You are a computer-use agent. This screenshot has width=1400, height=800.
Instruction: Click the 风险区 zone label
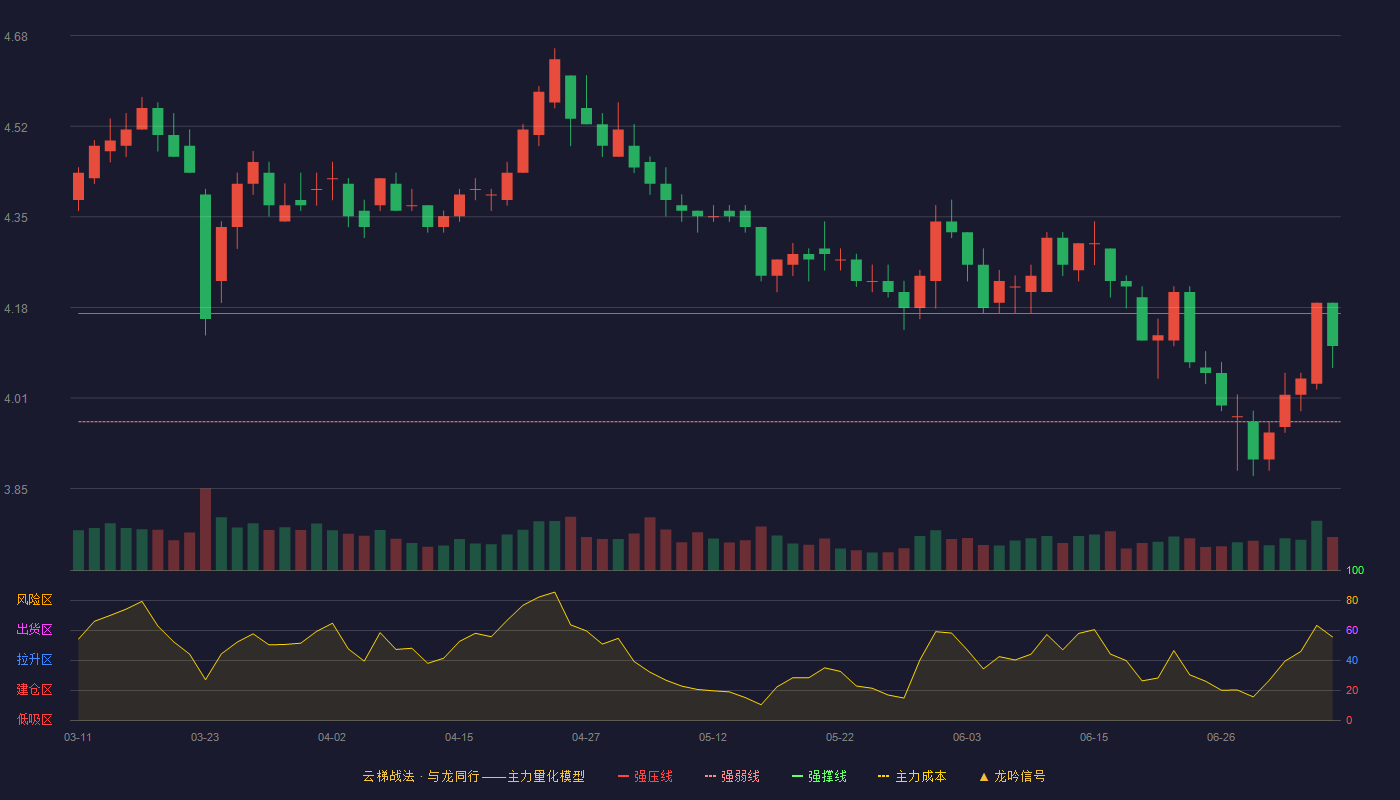34,600
